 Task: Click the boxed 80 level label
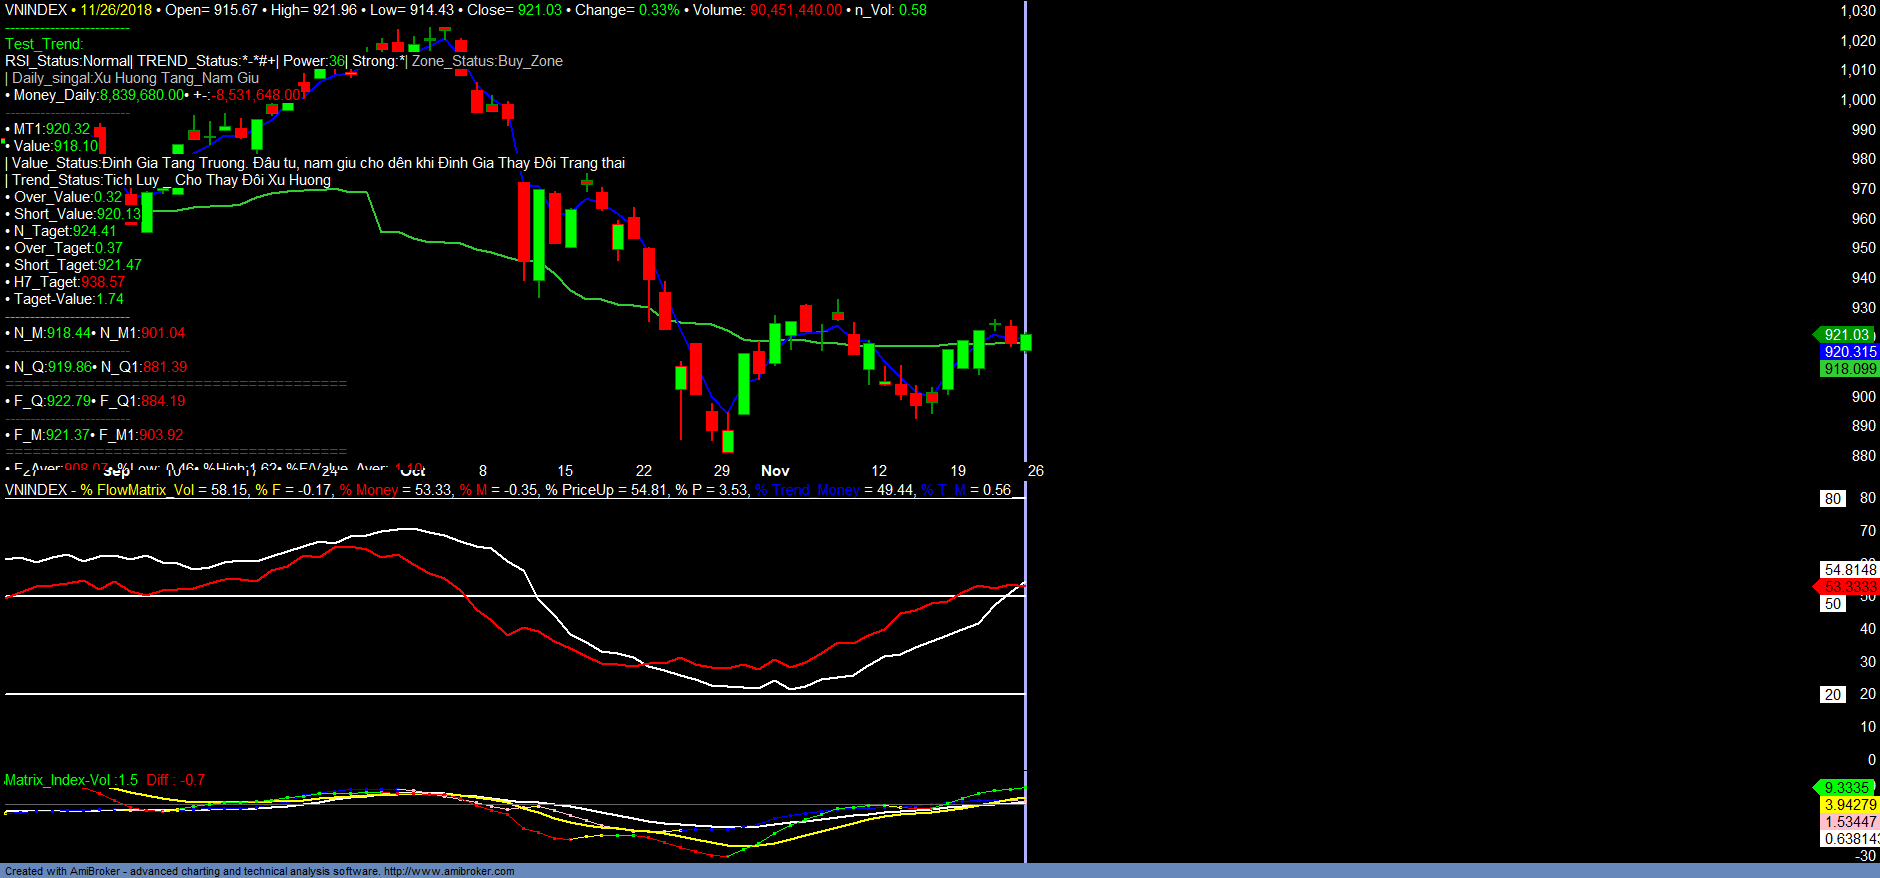coord(1832,498)
